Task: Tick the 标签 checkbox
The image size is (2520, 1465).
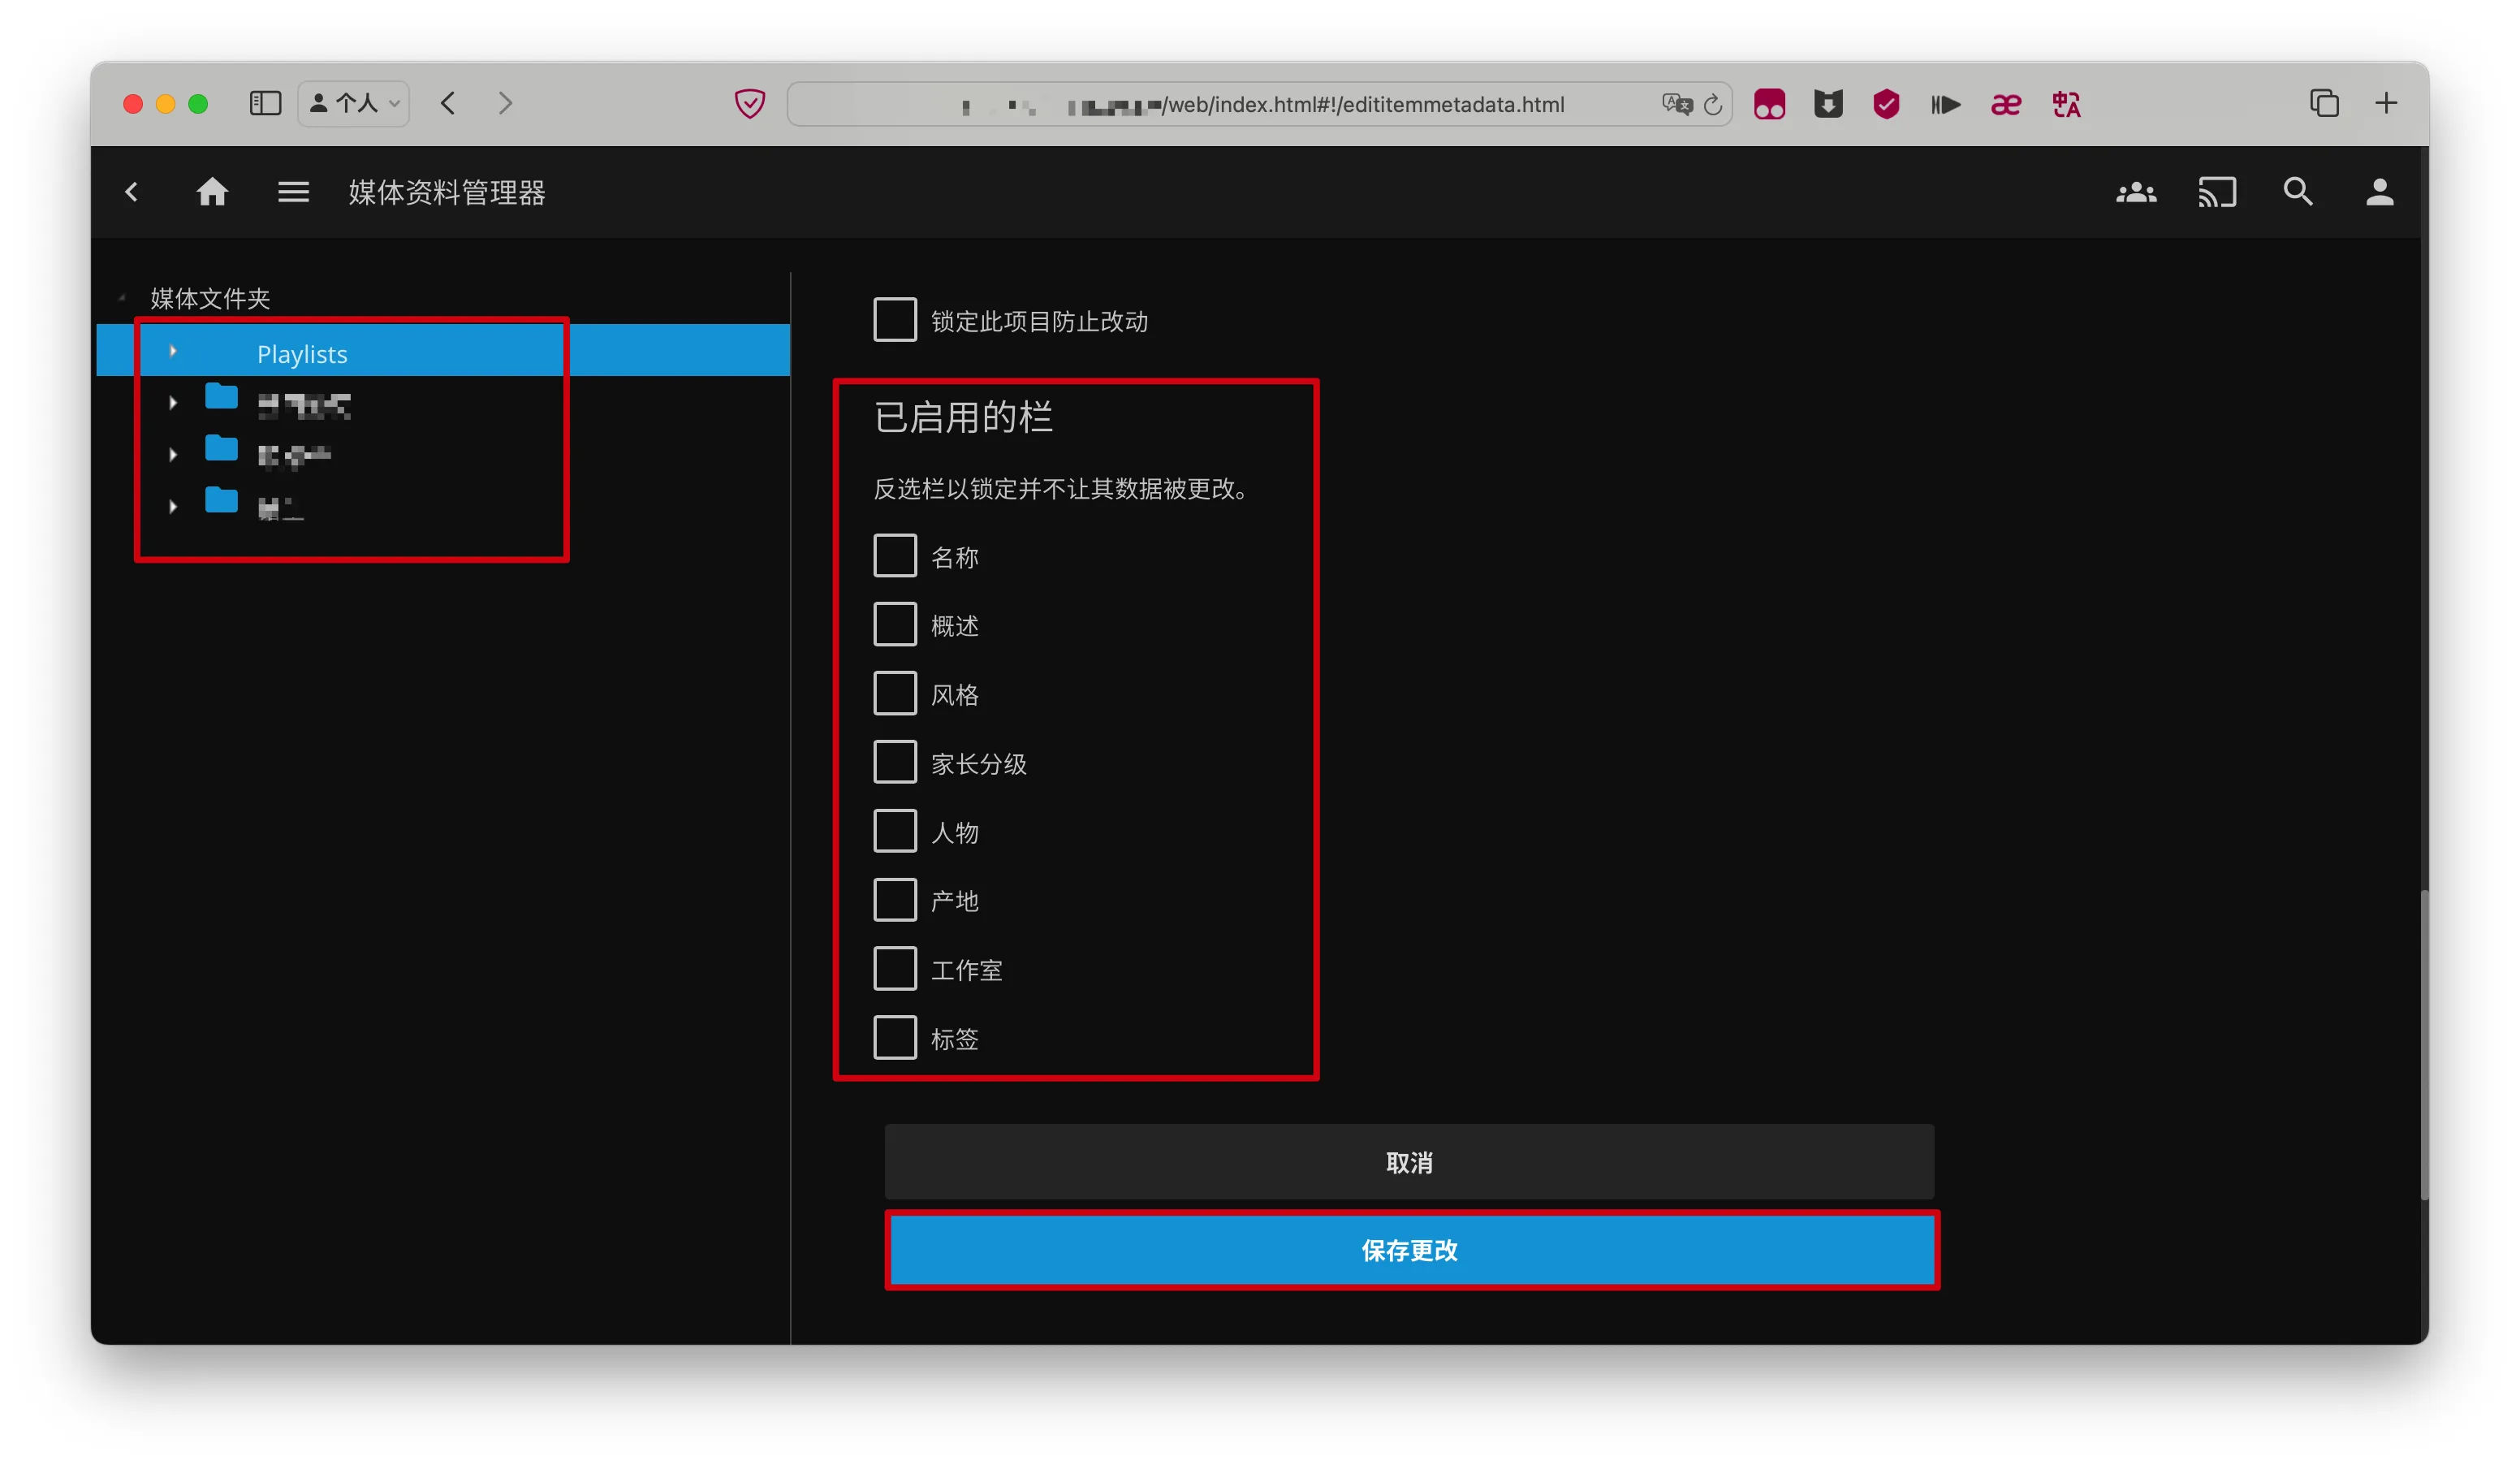Action: 894,1038
